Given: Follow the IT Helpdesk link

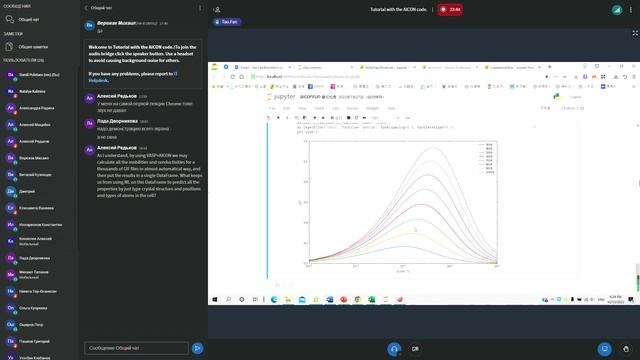Looking at the screenshot, I should [133, 77].
